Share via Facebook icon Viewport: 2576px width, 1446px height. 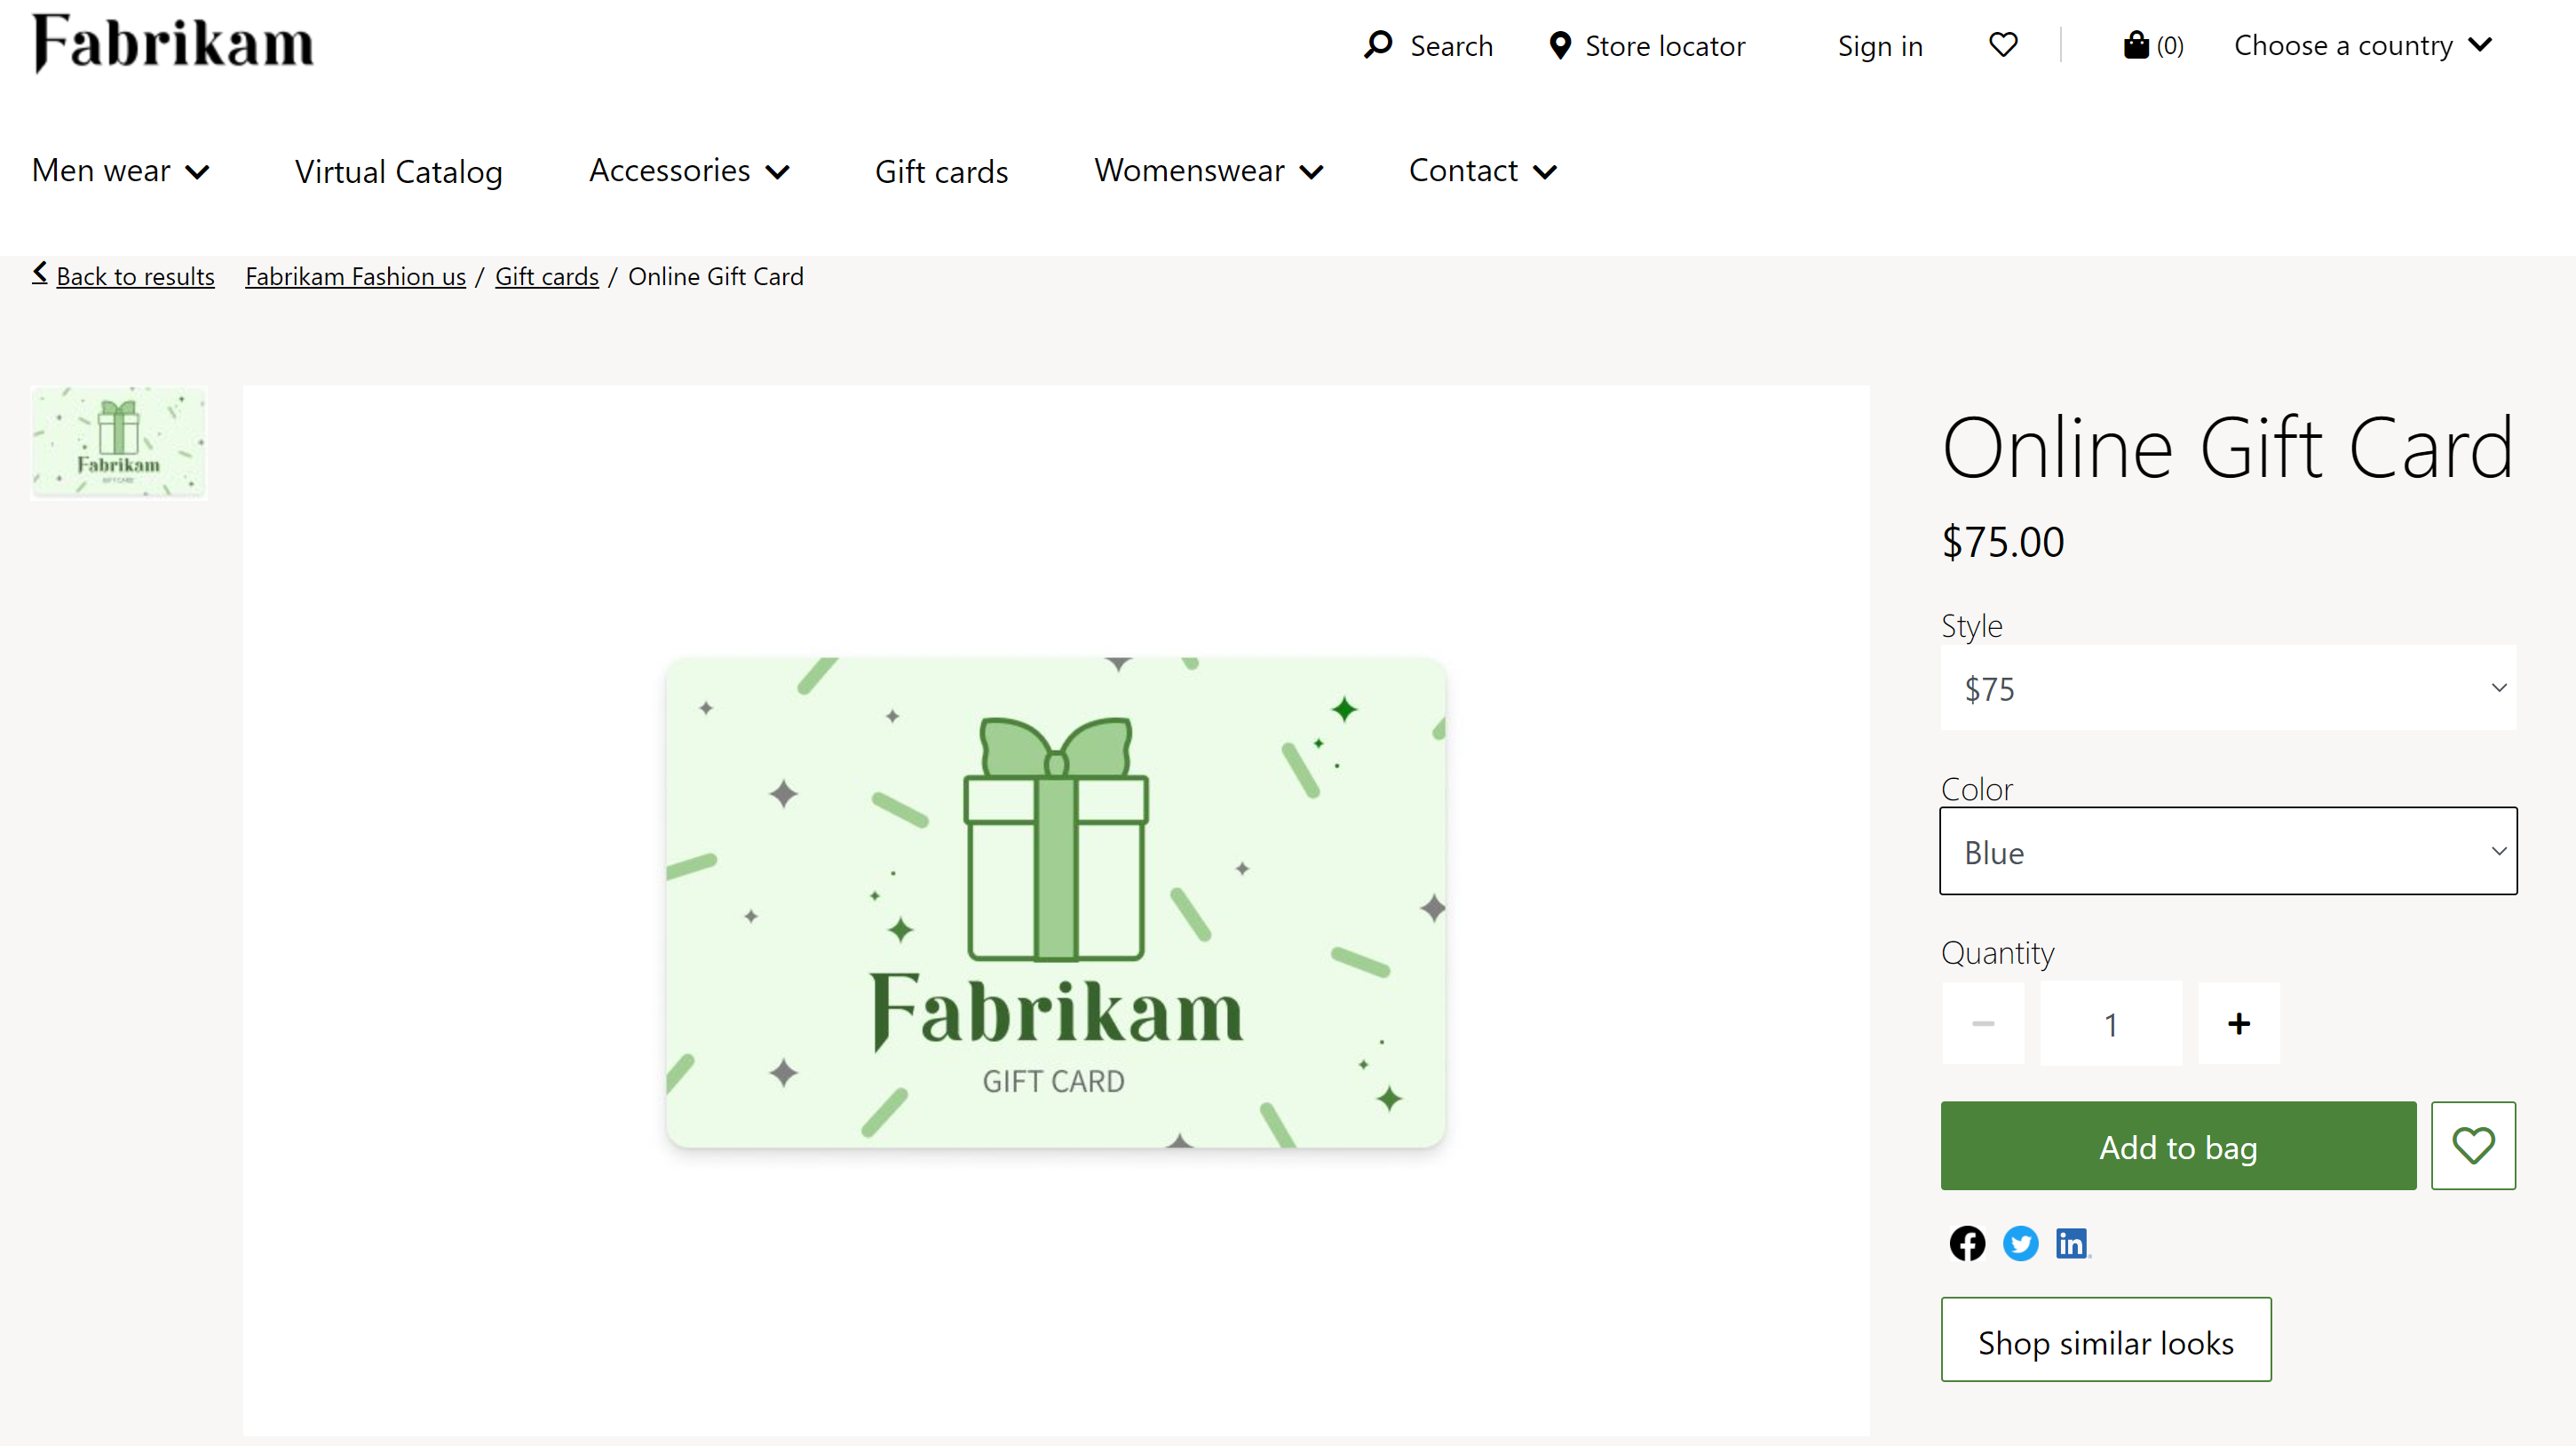coord(1966,1243)
